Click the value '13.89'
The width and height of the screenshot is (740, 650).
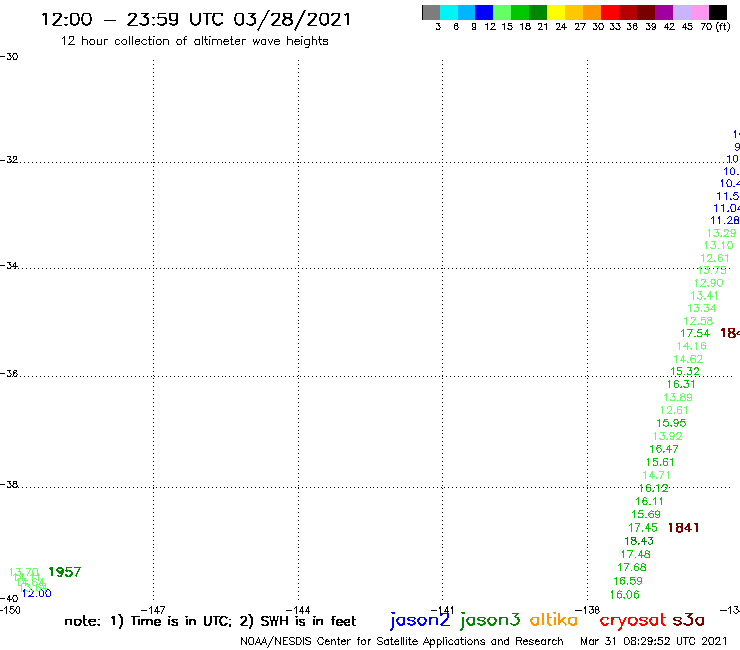pyautogui.click(x=678, y=397)
